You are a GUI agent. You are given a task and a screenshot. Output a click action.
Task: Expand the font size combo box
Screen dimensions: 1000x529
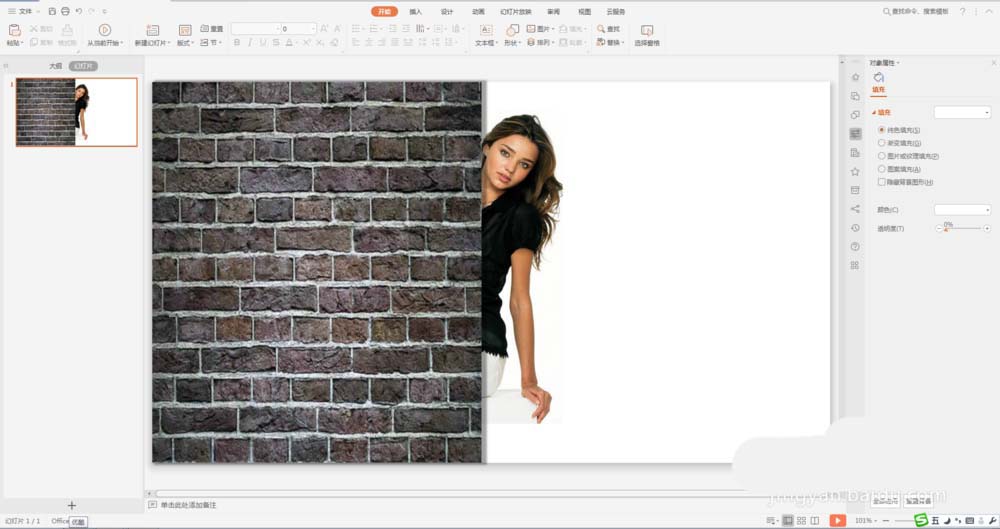pyautogui.click(x=313, y=29)
